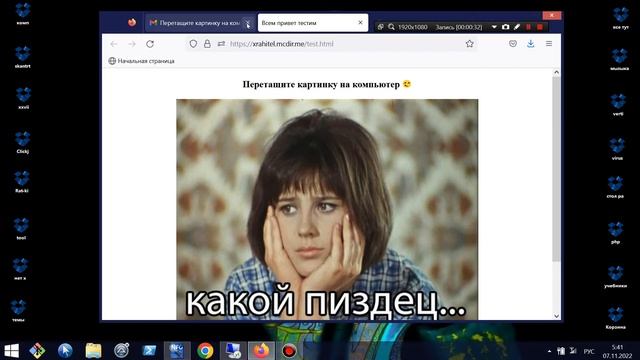
Task: Launch Google Chrome from the taskbar
Action: 205,351
